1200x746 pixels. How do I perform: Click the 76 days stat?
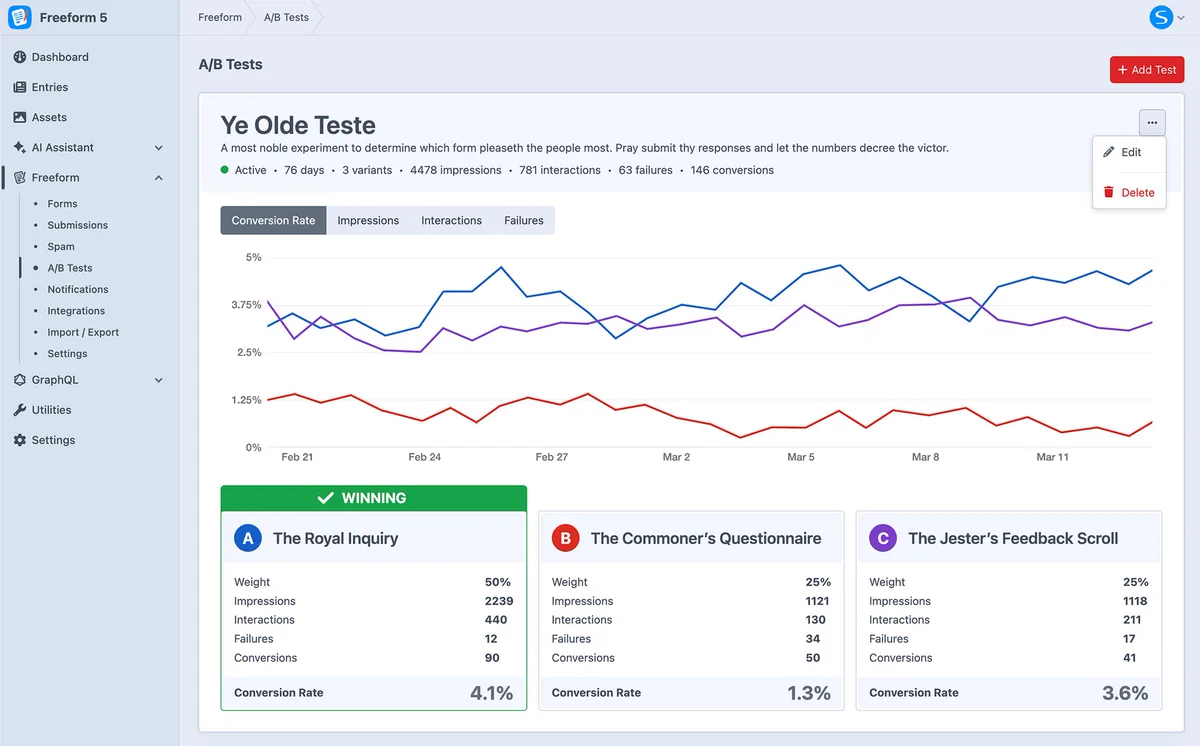point(304,170)
